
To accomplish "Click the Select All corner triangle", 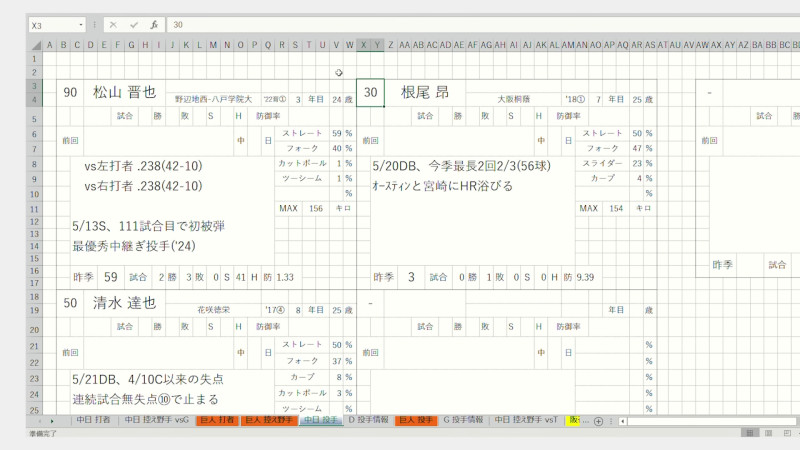I will pyautogui.click(x=36, y=45).
